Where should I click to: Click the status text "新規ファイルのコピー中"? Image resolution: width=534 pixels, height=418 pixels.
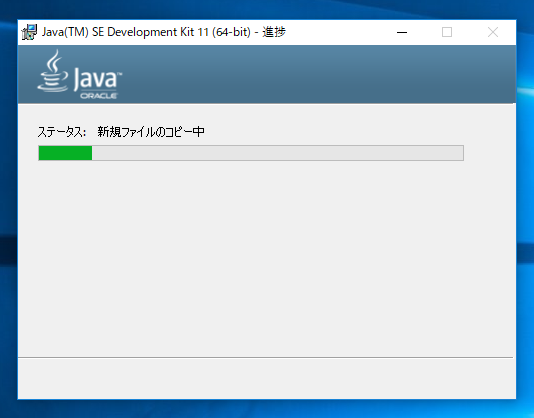(x=151, y=132)
